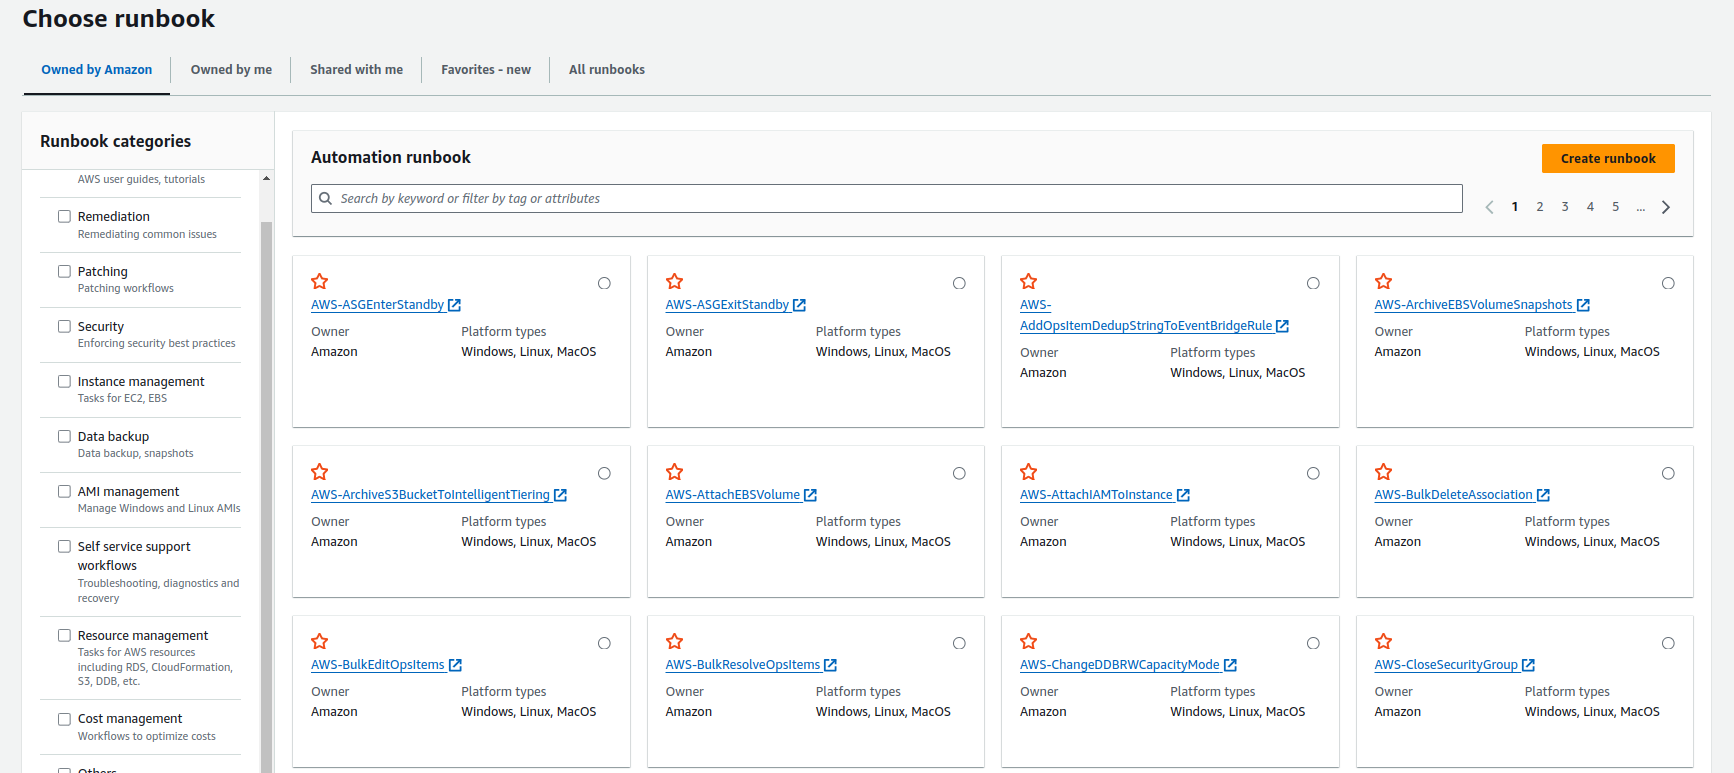Star the AWS-BulkDeleteAssociation runbook
This screenshot has height=773, width=1734.
tap(1384, 472)
